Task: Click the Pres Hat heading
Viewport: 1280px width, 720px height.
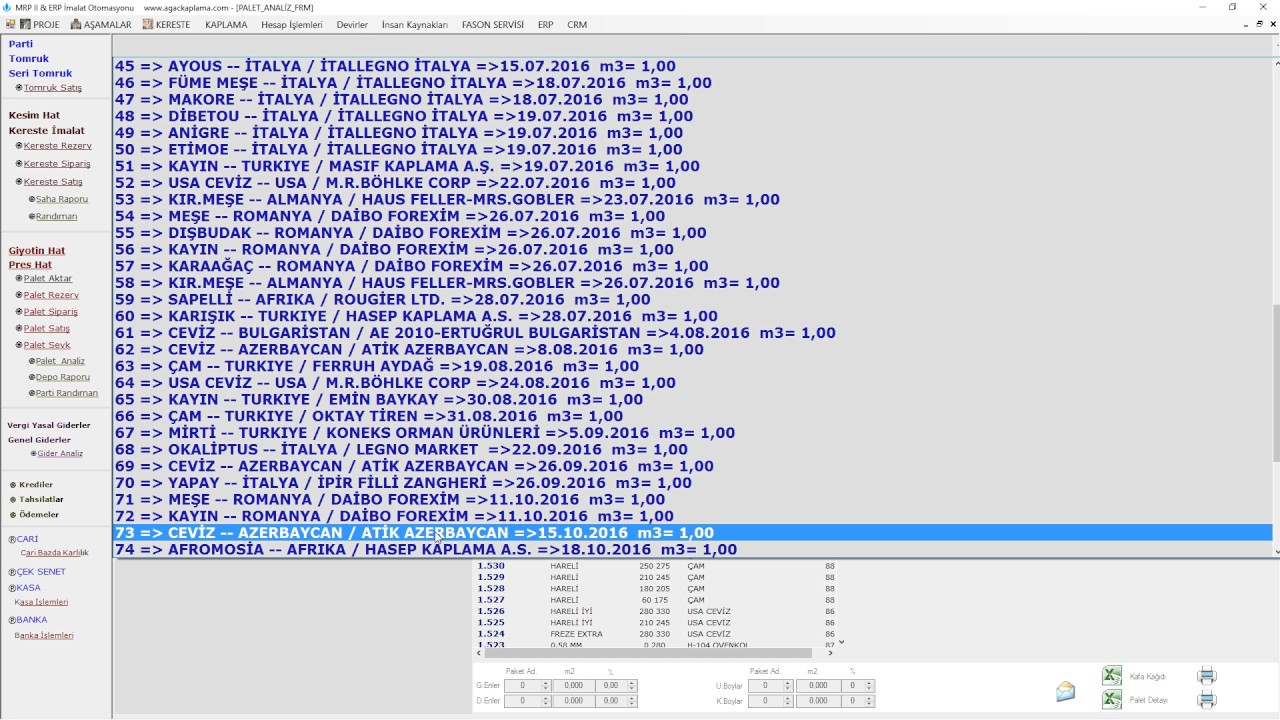Action: (30, 265)
